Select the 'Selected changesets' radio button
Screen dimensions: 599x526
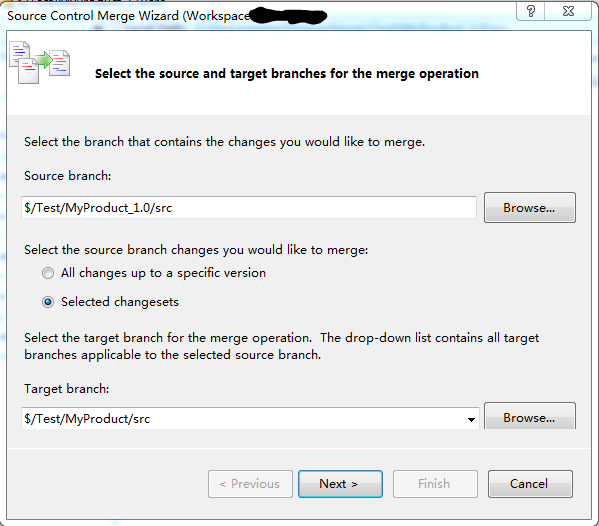click(x=48, y=302)
